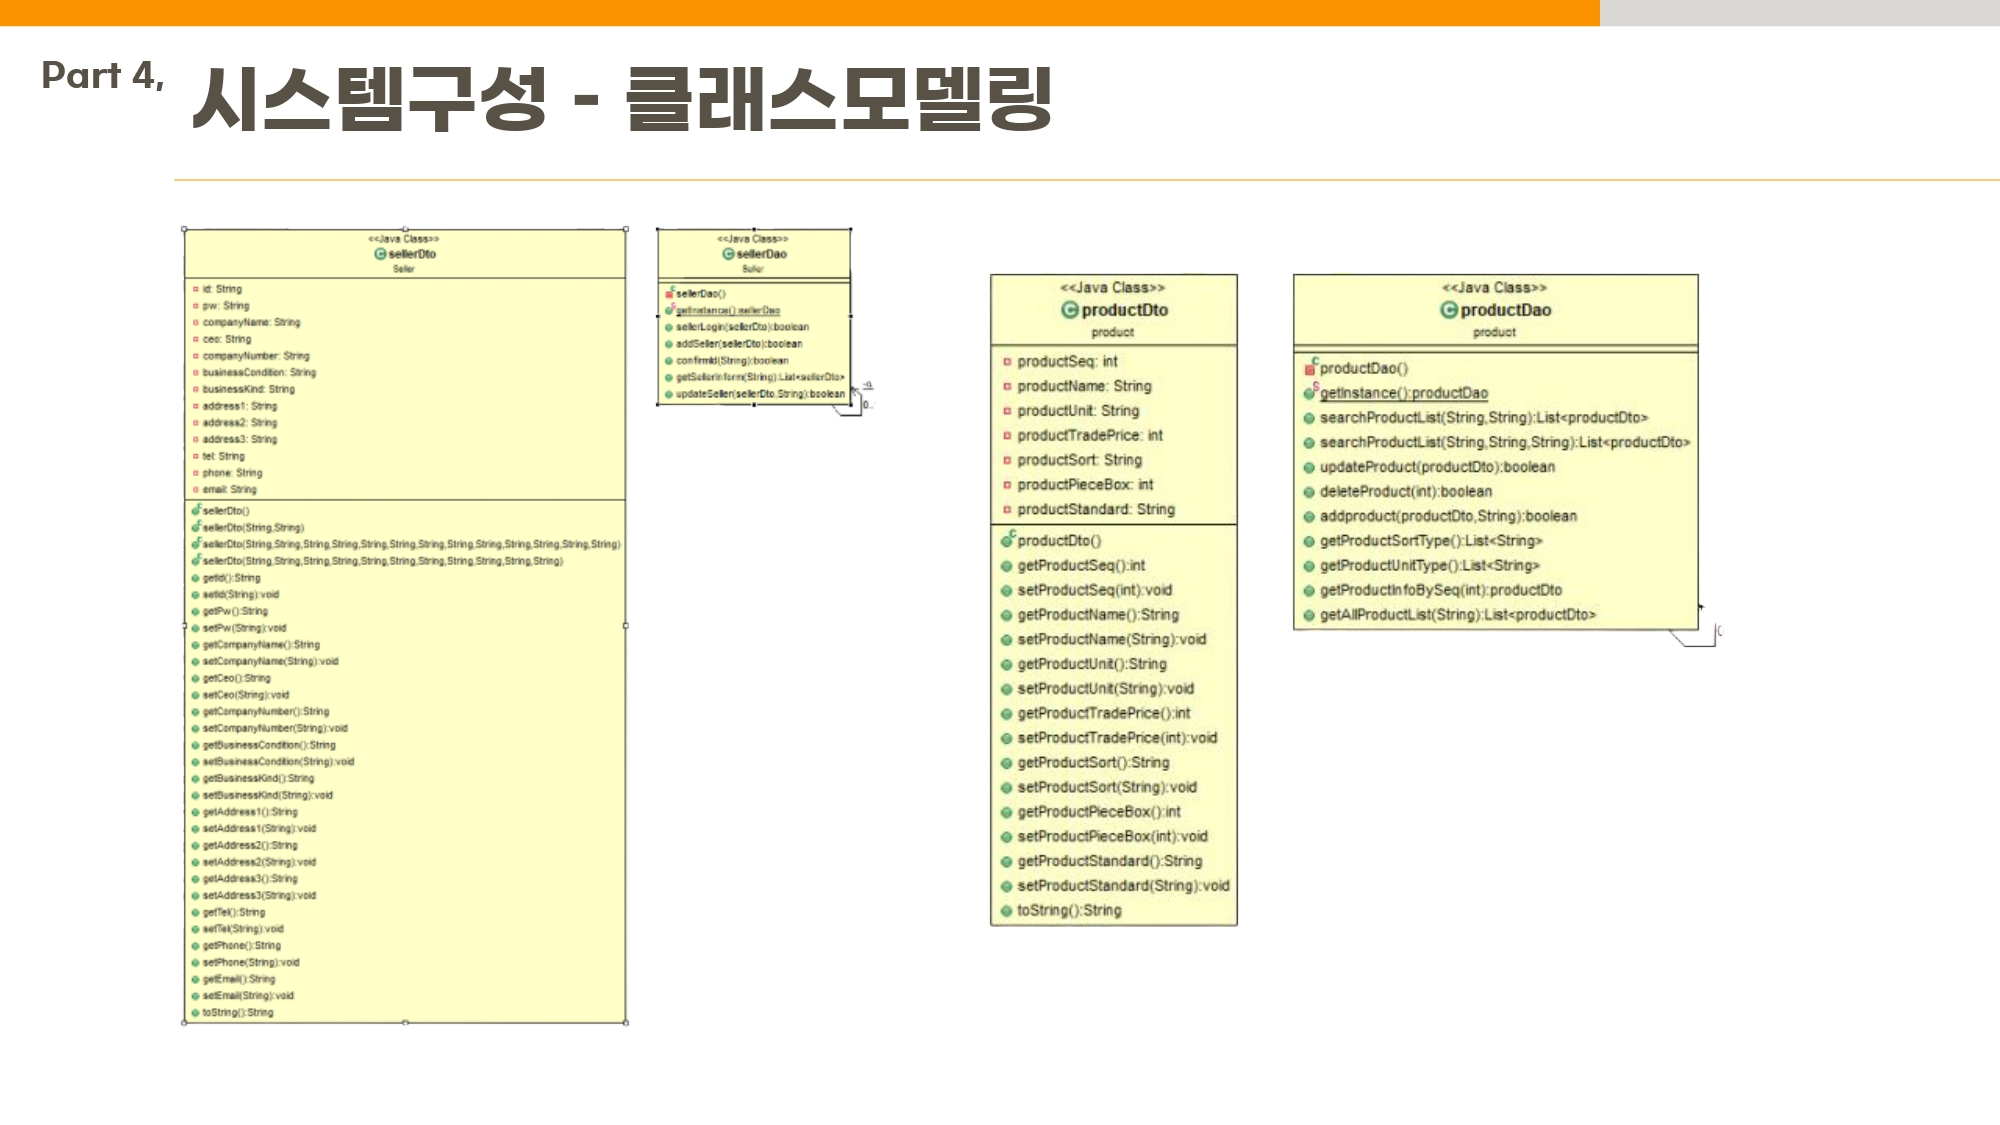Image resolution: width=2000 pixels, height=1125 pixels.
Task: Click the field icon next to productSeq: int
Action: pos(1007,362)
